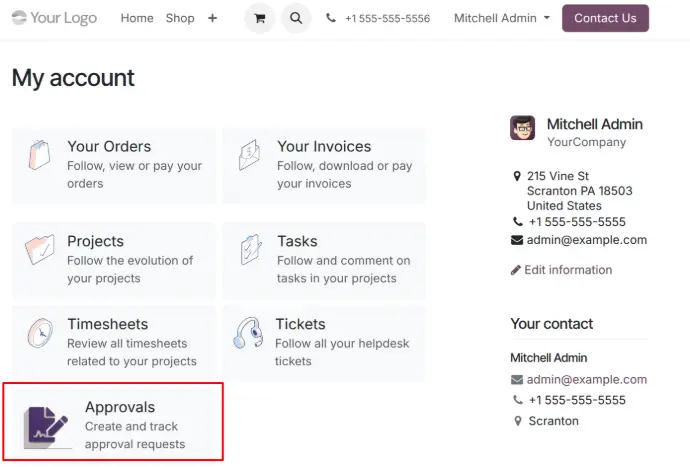
Task: Click the Your Invoices document icon
Action: point(250,156)
